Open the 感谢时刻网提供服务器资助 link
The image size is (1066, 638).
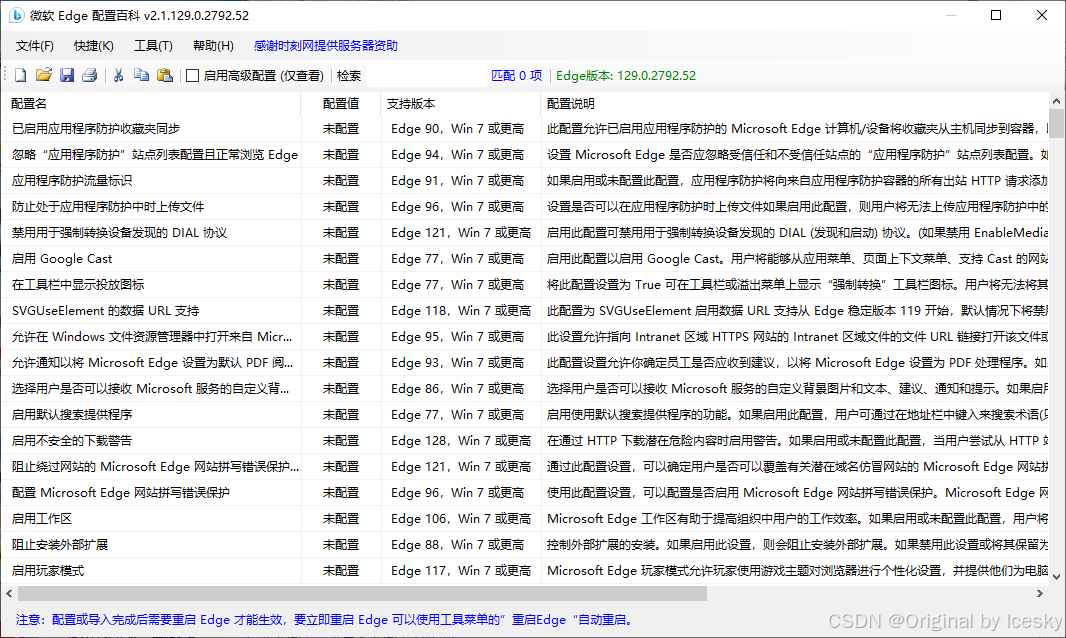coord(326,46)
